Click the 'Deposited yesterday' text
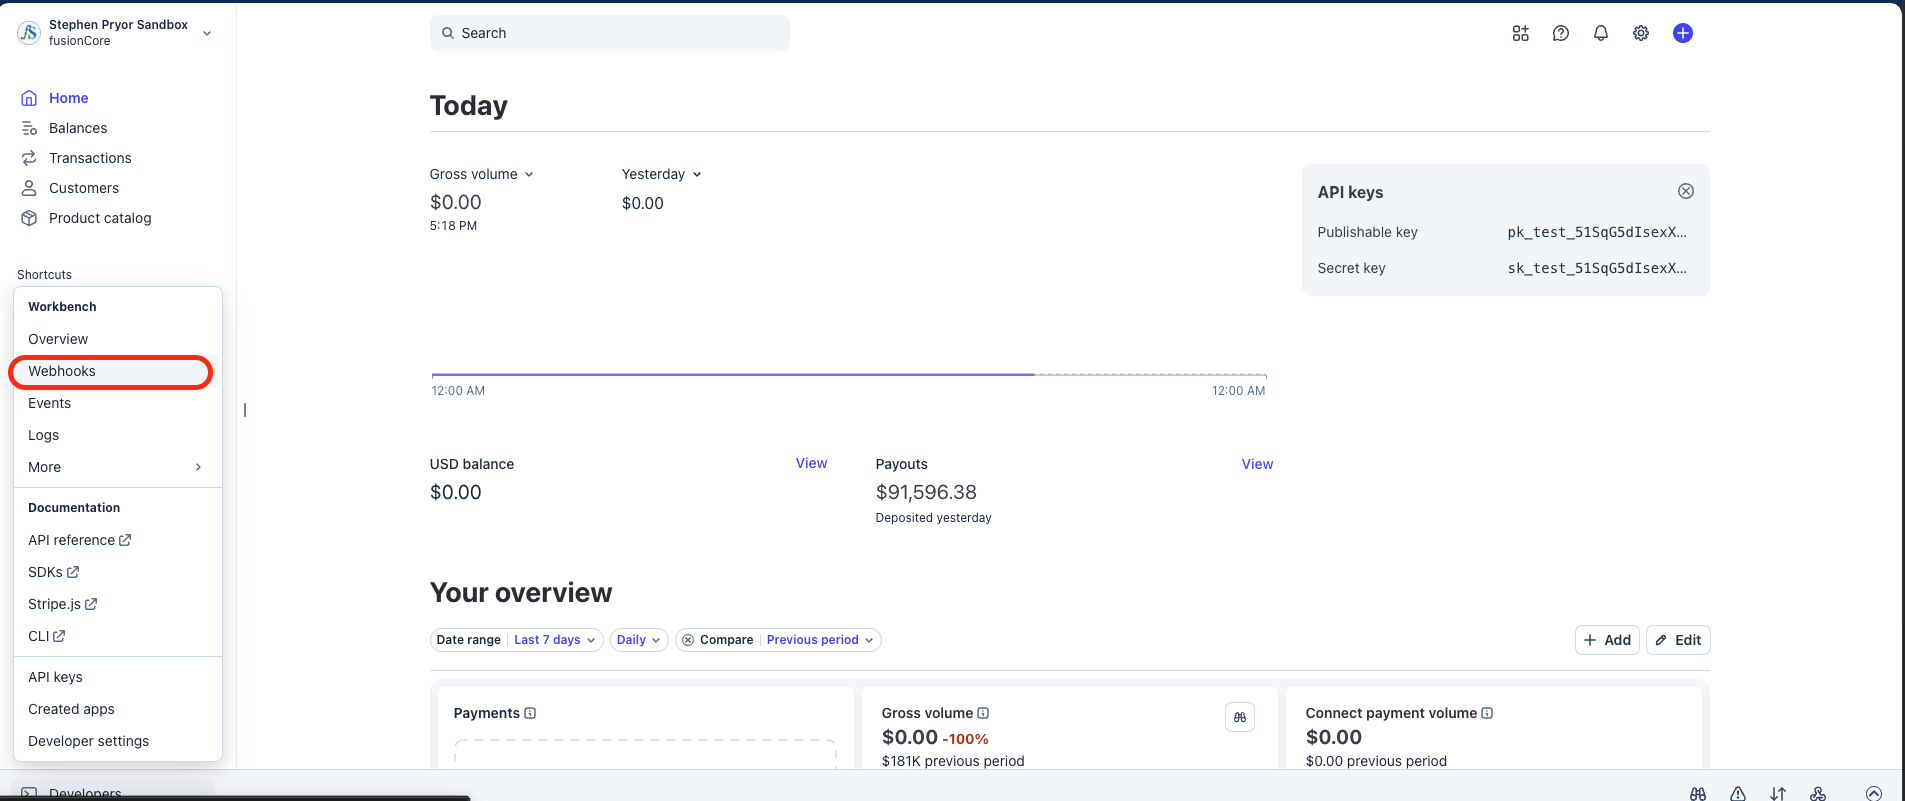The height and width of the screenshot is (801, 1905). [933, 518]
